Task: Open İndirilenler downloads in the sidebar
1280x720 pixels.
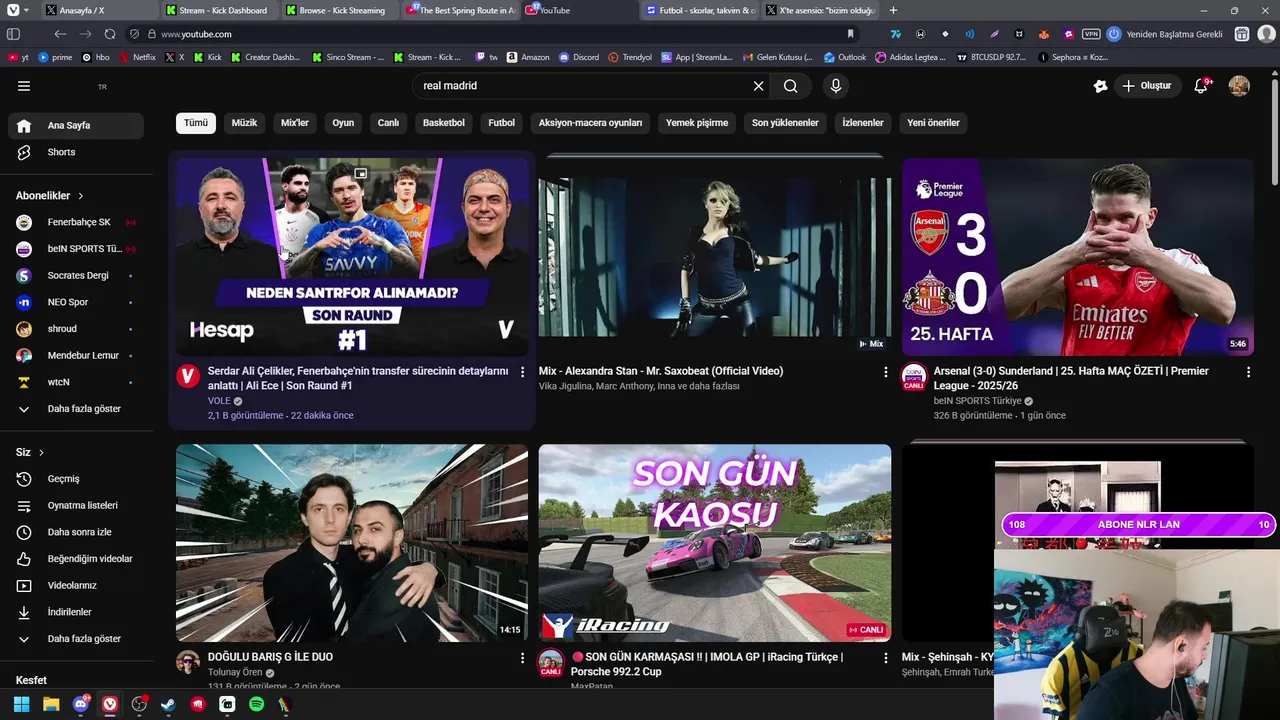Action: point(76,612)
